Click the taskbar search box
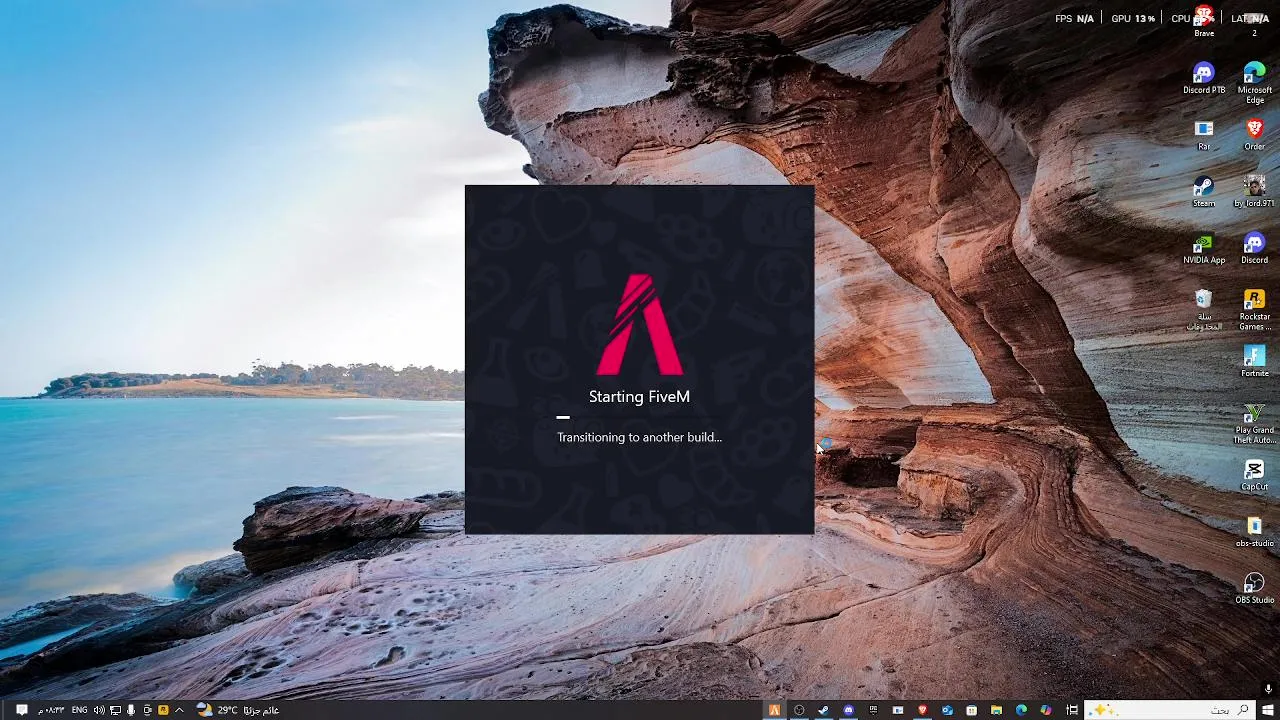The width and height of the screenshot is (1280, 720). [x=1169, y=710]
